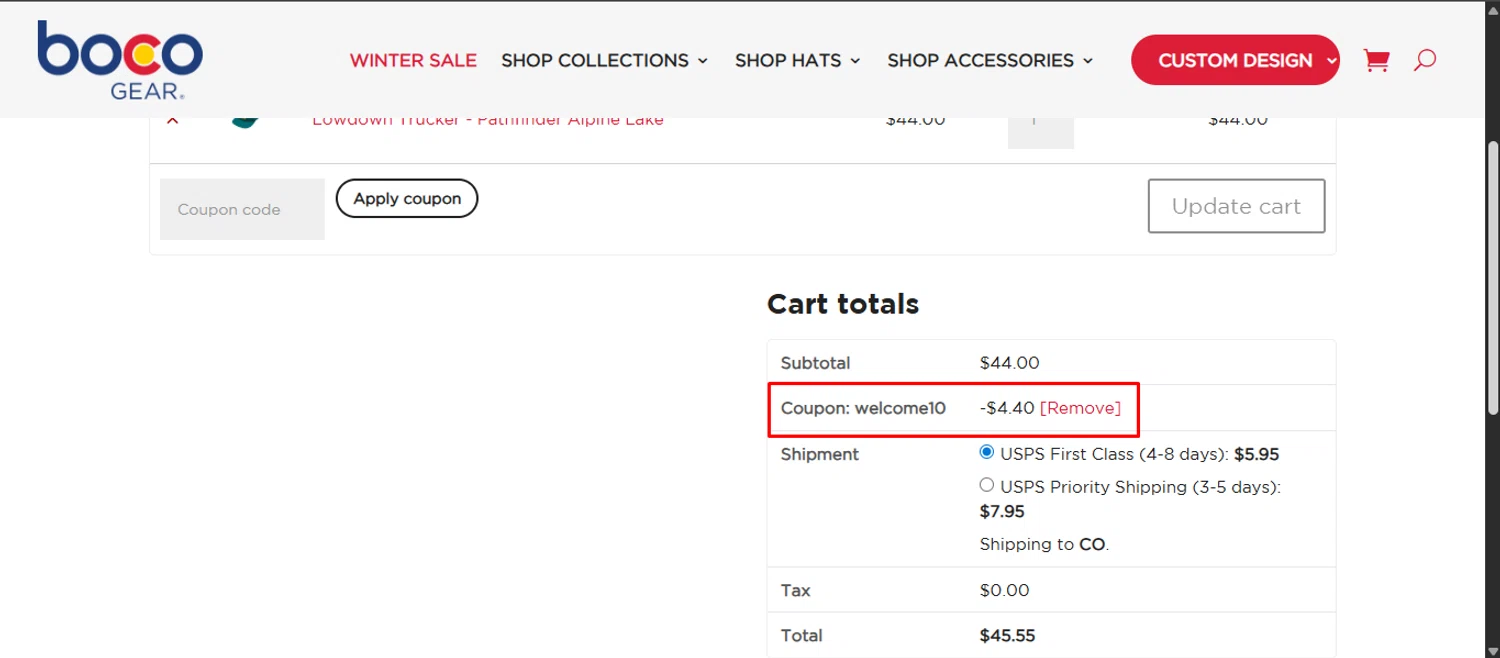This screenshot has height=658, width=1500.
Task: Open the Custom Design dropdown arrow
Action: [x=1331, y=61]
